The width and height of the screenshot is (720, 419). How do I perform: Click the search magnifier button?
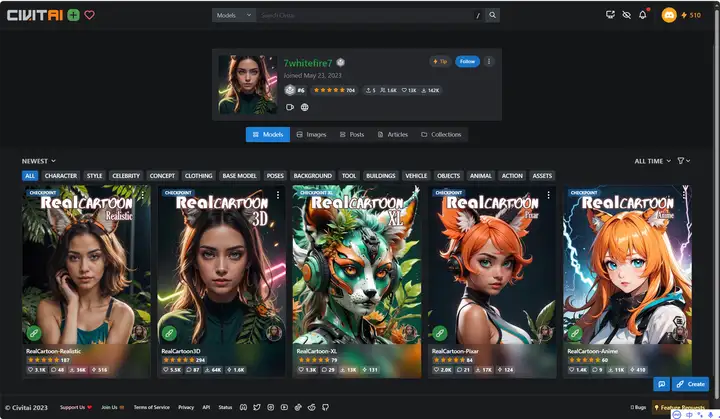click(492, 15)
